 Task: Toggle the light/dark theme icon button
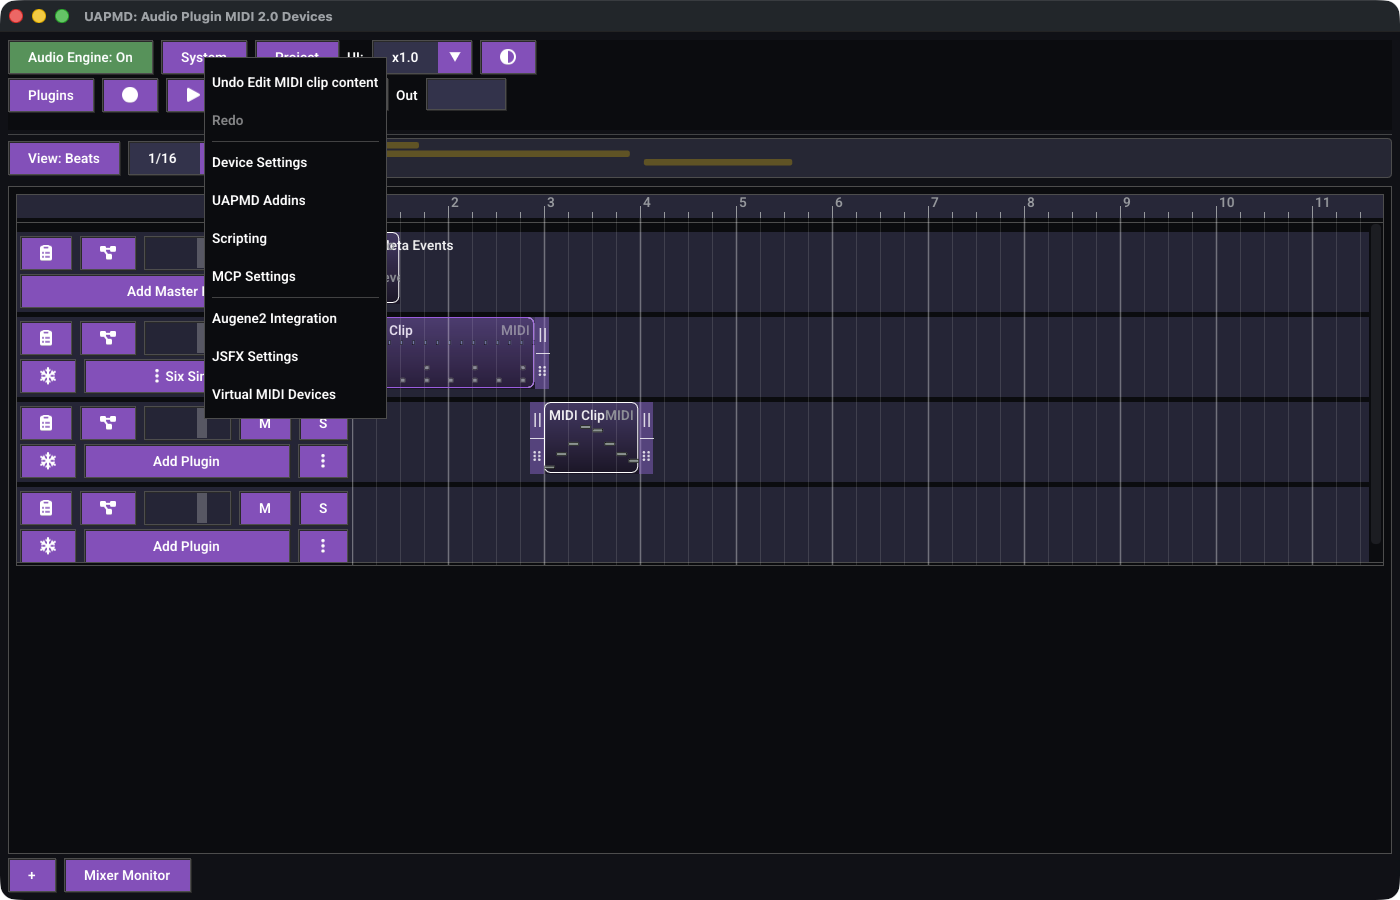[x=508, y=57]
